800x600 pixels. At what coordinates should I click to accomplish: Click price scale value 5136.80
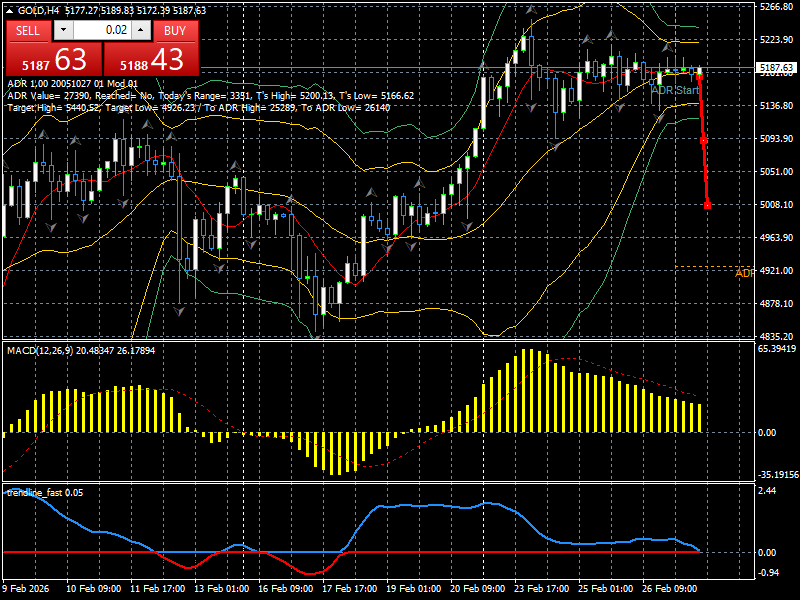tap(776, 106)
